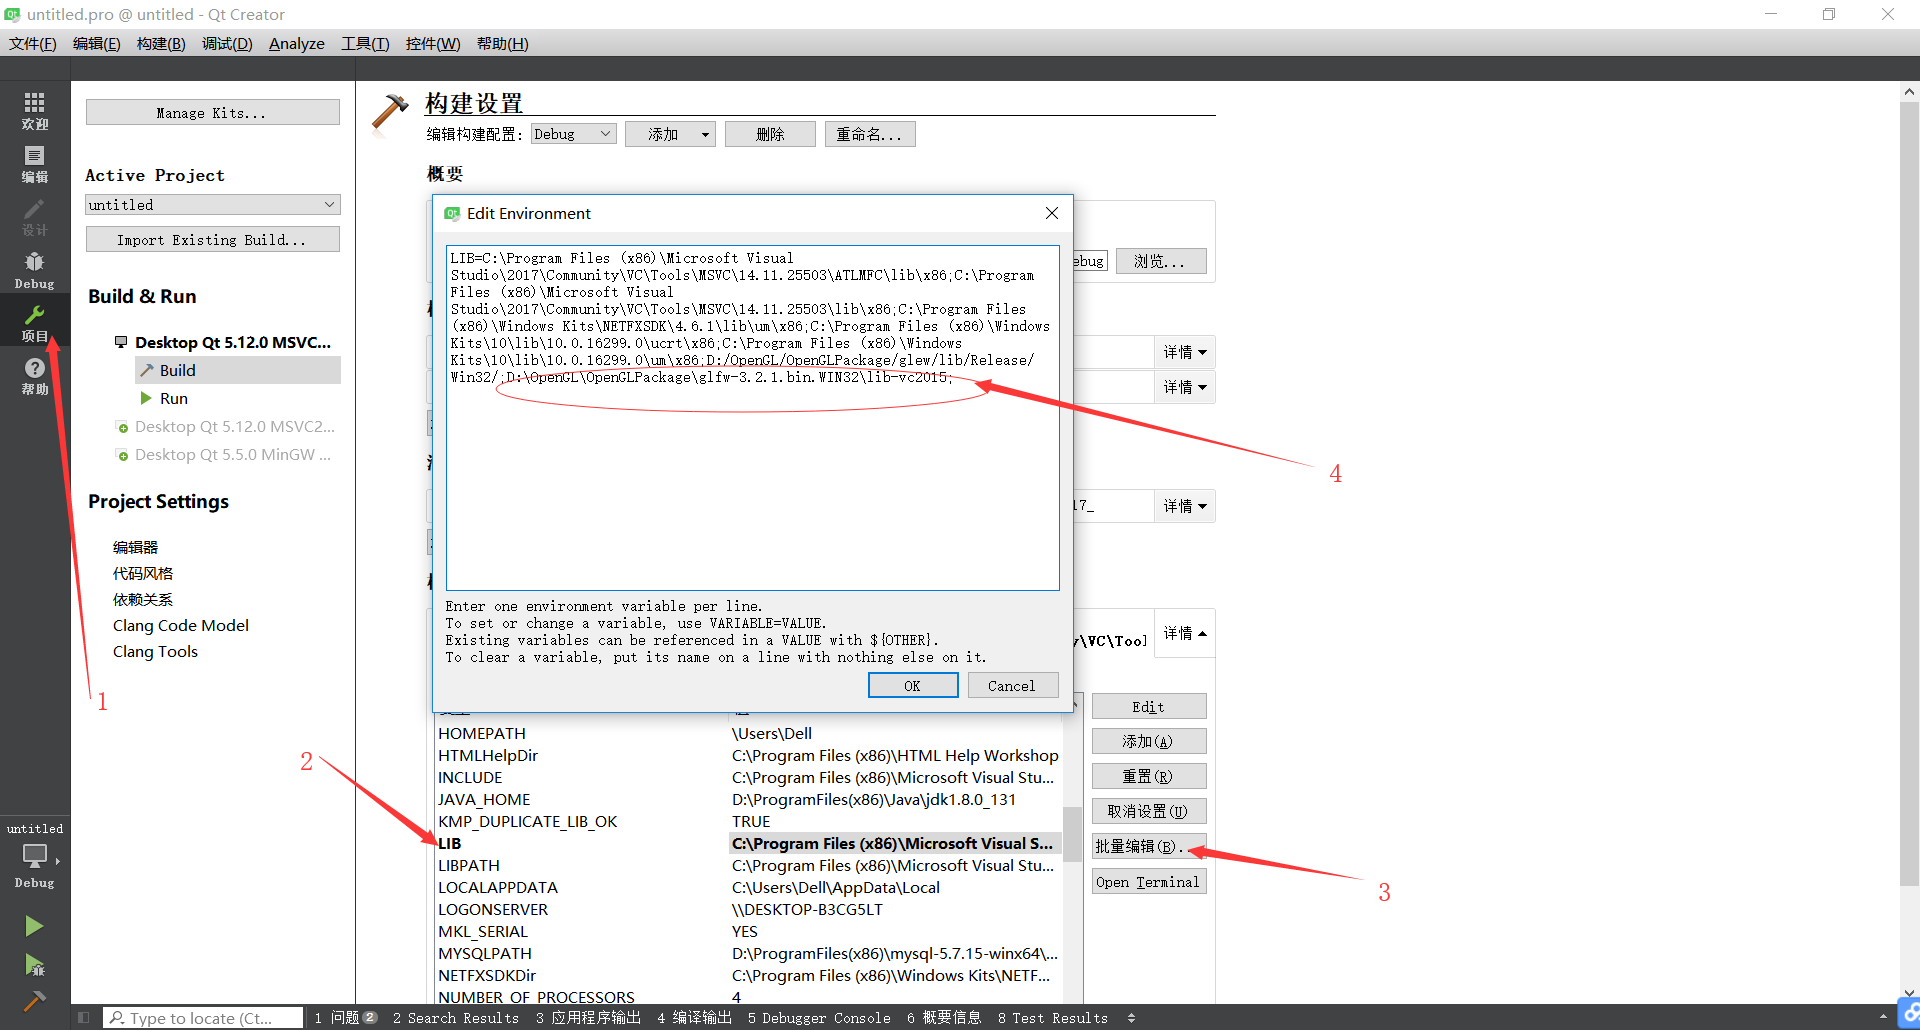Open the Help mode question icon
1920x1030 pixels.
point(35,376)
